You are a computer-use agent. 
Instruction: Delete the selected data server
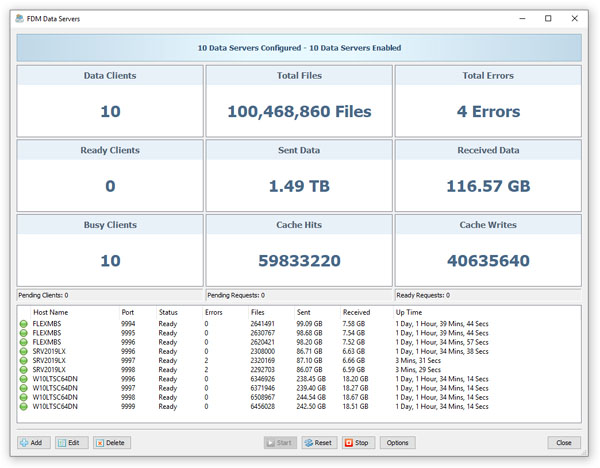(112, 443)
